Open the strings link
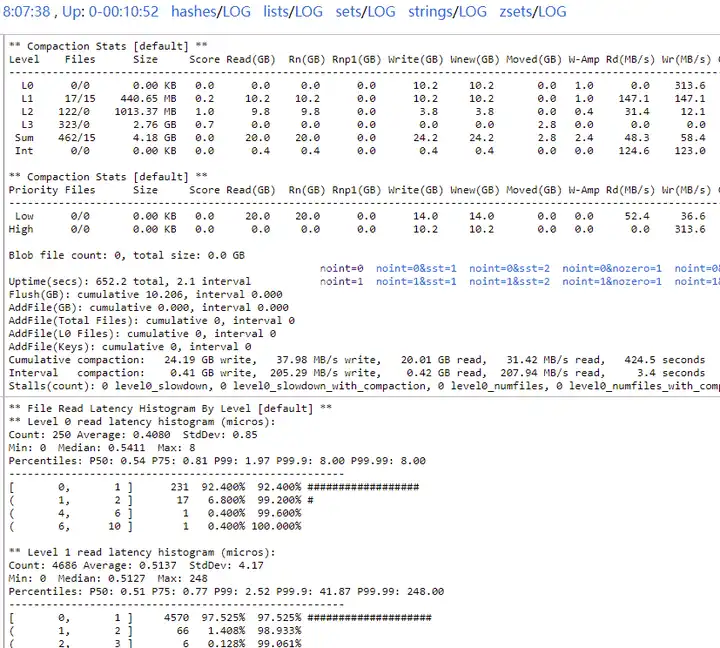The image size is (720, 648). coord(430,11)
